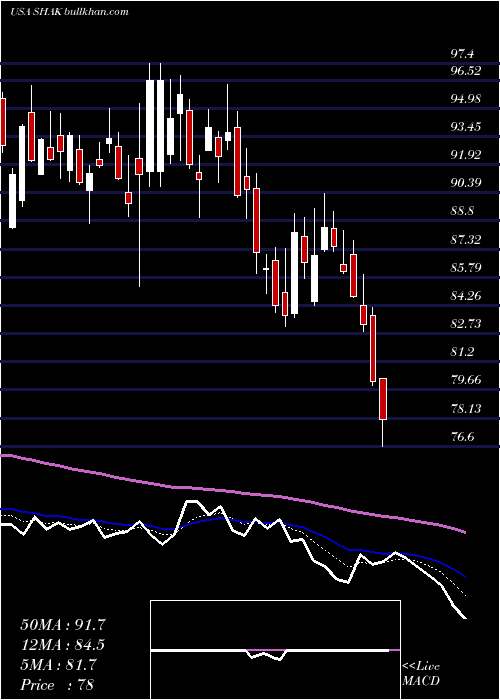The height and width of the screenshot is (700, 500).
Task: Click the 96.52 price label
Action: coord(466,71)
